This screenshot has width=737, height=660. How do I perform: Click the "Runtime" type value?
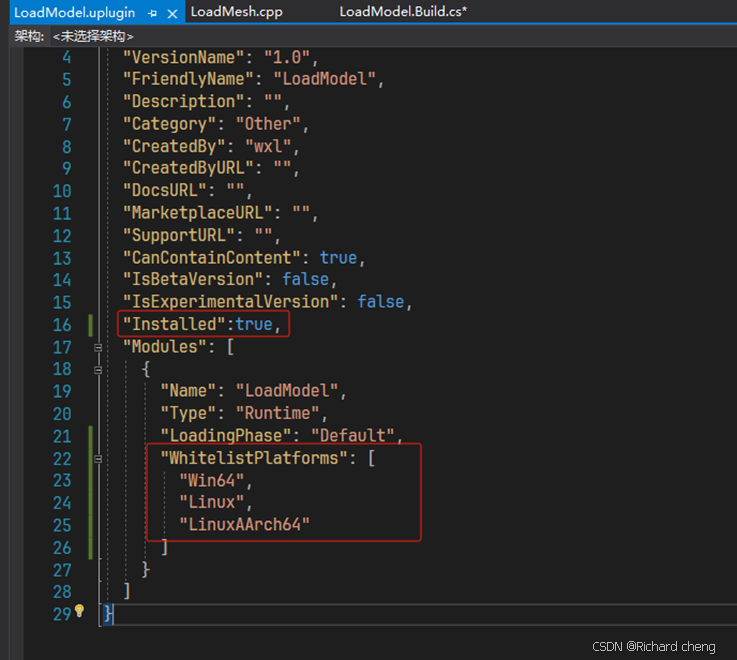pyautogui.click(x=277, y=414)
